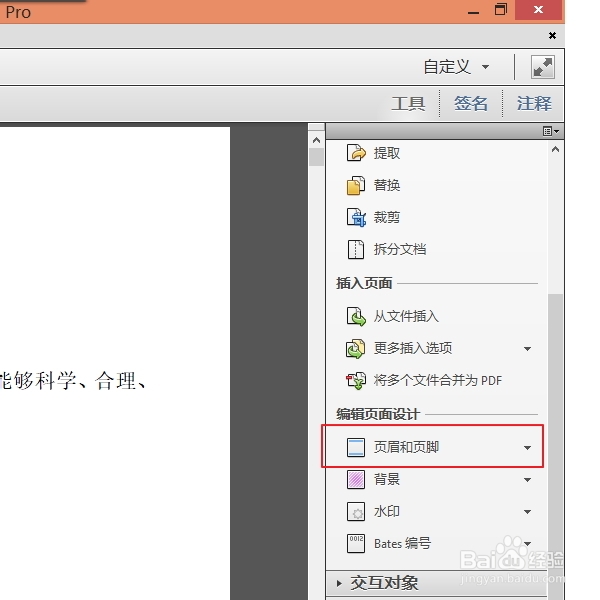Select the 提取 text label

[x=387, y=153]
